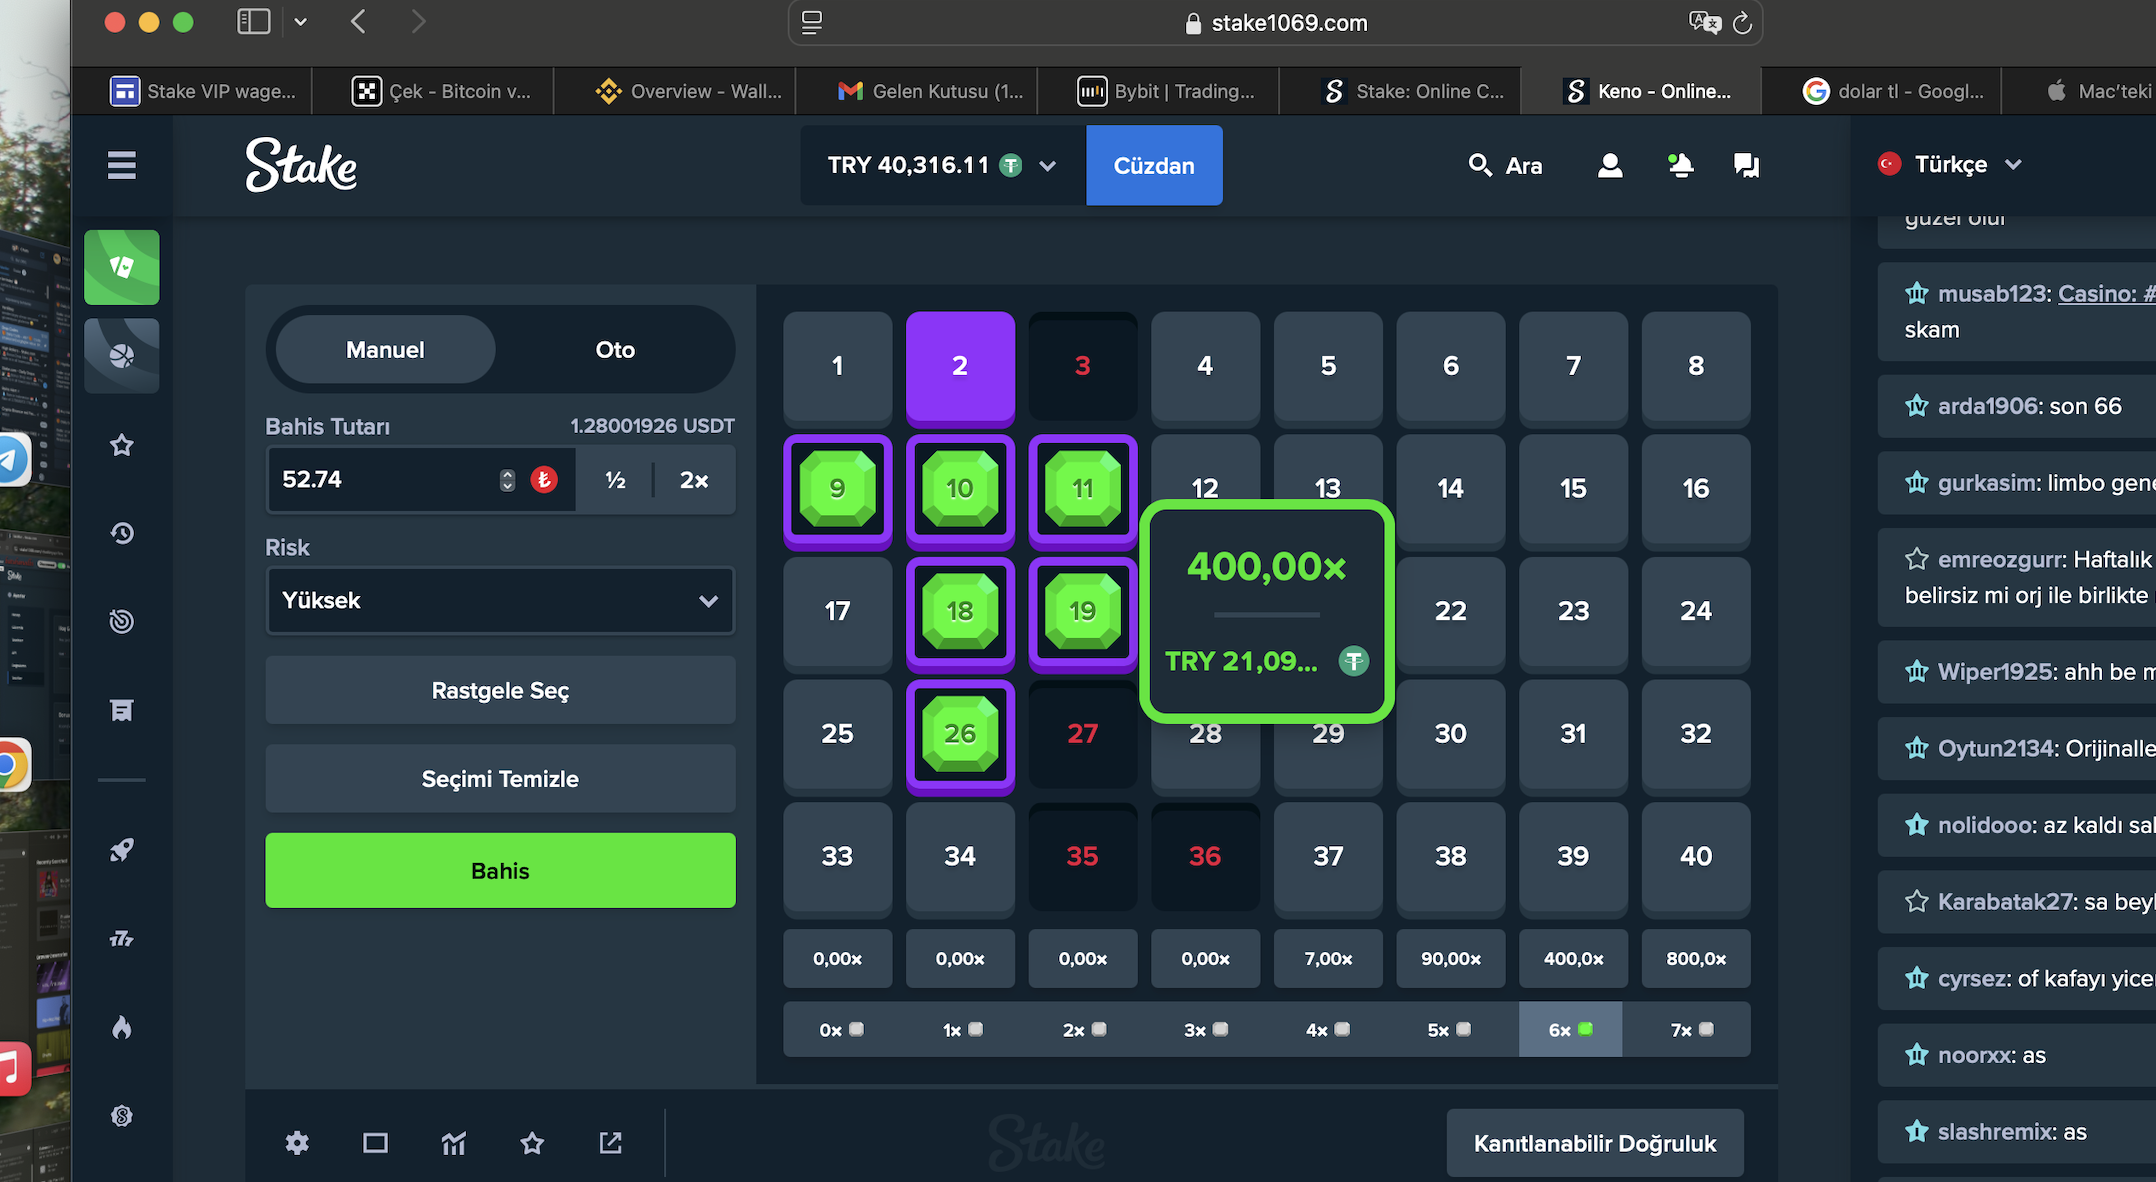Open the flame icon in left sidebar
Viewport: 2156px width, 1182px height.
tap(122, 1027)
